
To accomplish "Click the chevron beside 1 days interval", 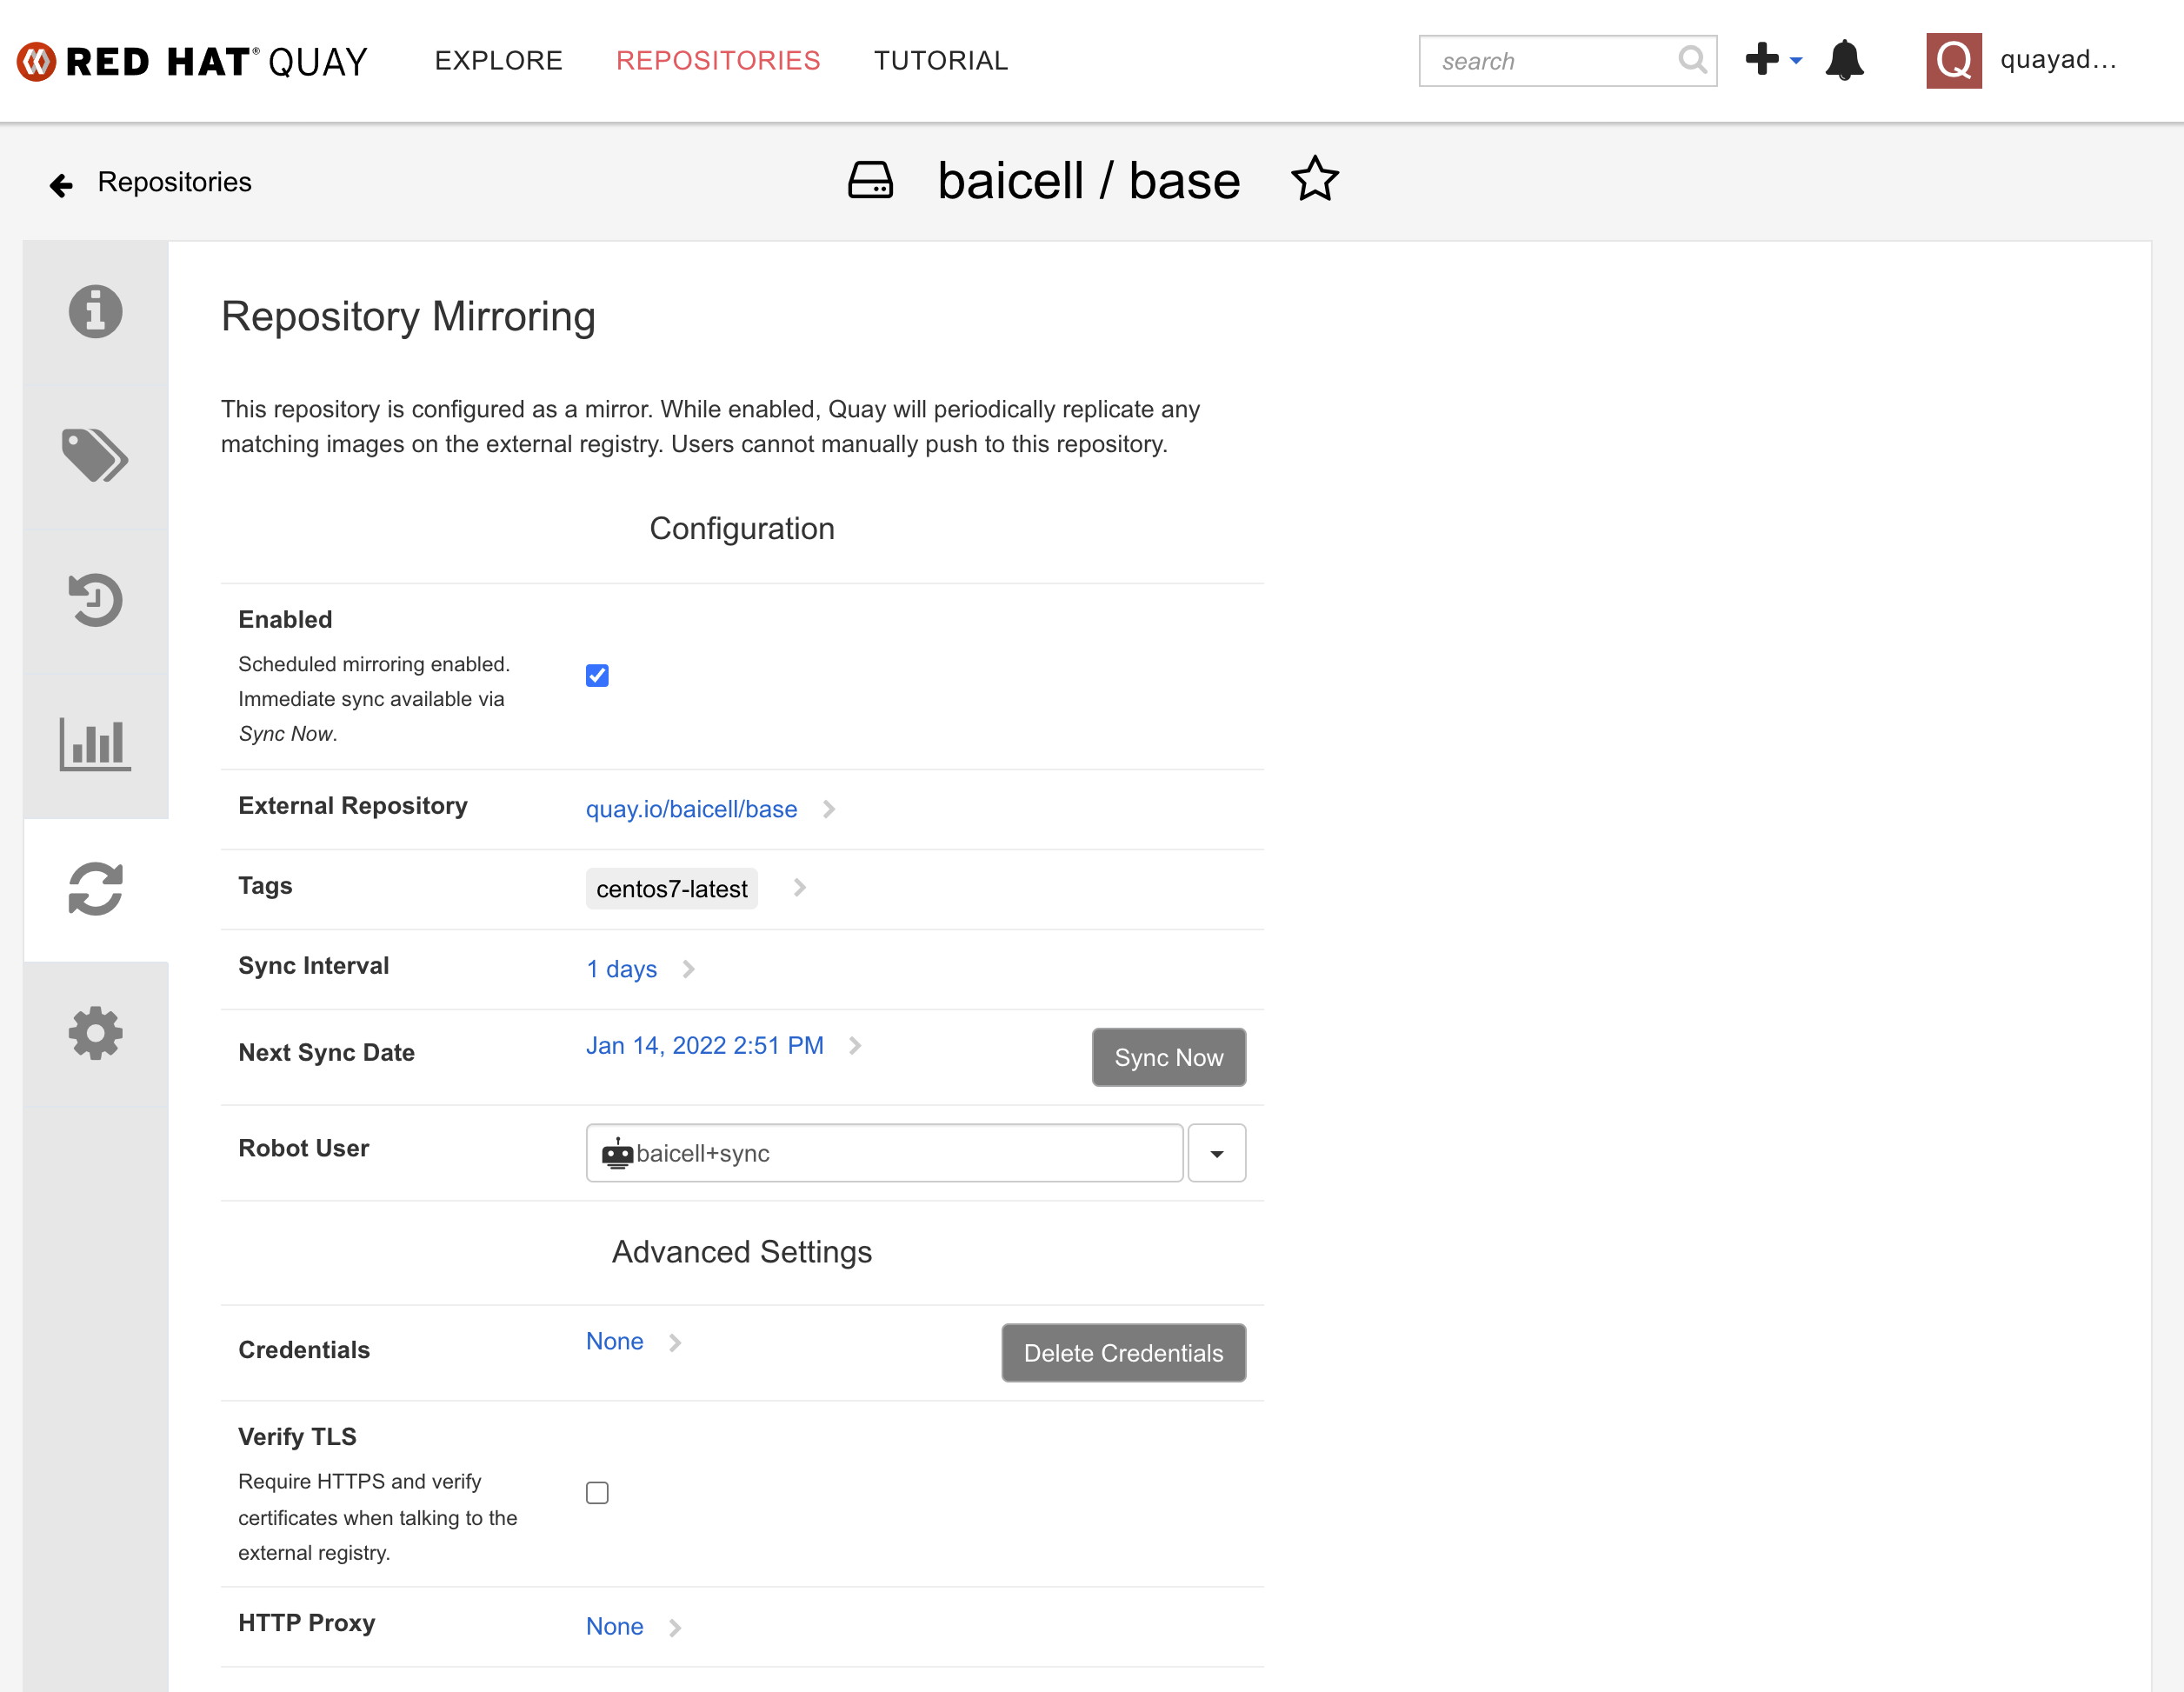I will pos(688,969).
